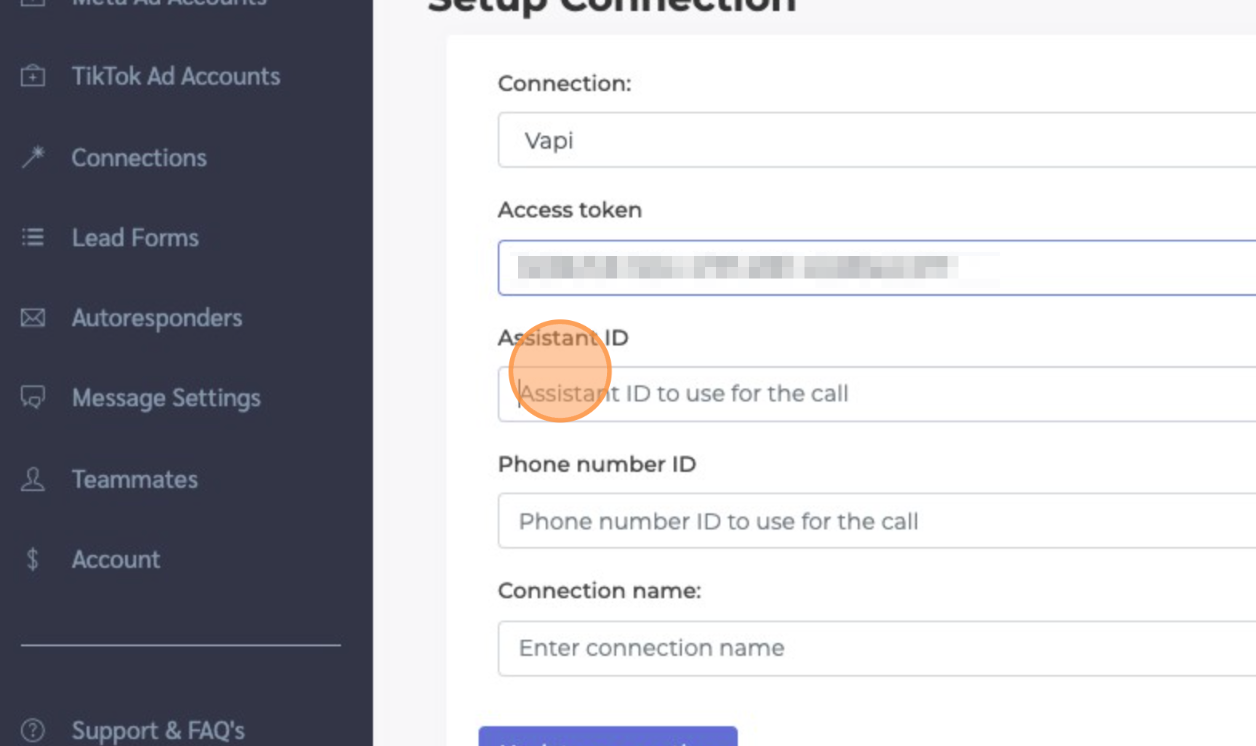Click the Support & FAQ's question mark icon

(x=33, y=731)
